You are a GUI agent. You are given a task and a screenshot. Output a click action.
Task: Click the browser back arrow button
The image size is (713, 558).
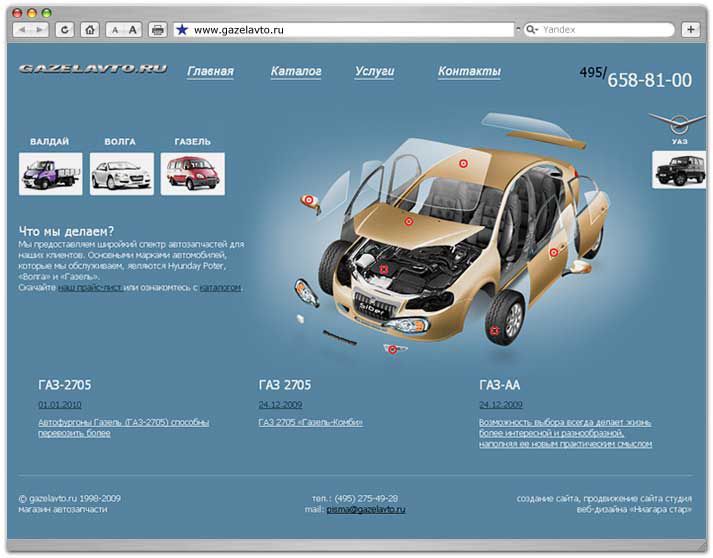22,30
